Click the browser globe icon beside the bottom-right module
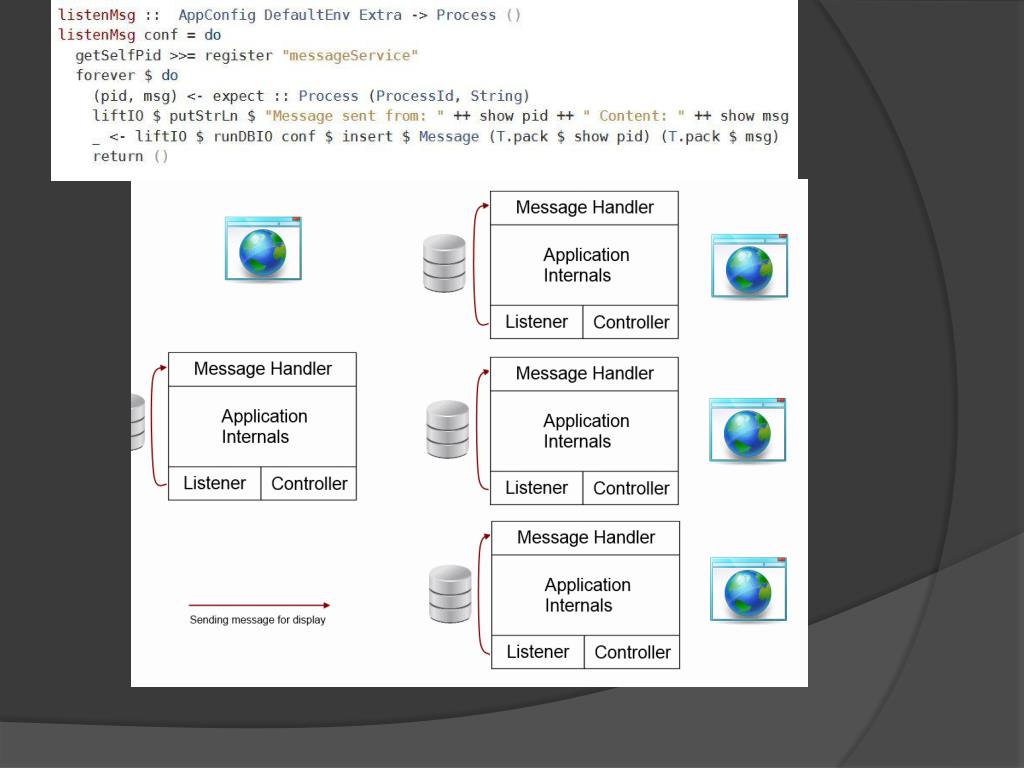Screen dimensions: 1024x768 [748, 590]
